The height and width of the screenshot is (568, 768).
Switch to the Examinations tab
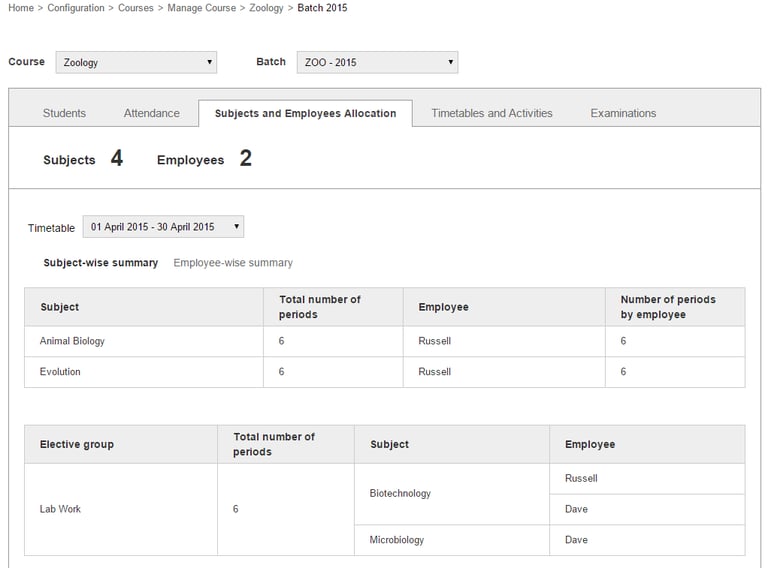point(623,113)
